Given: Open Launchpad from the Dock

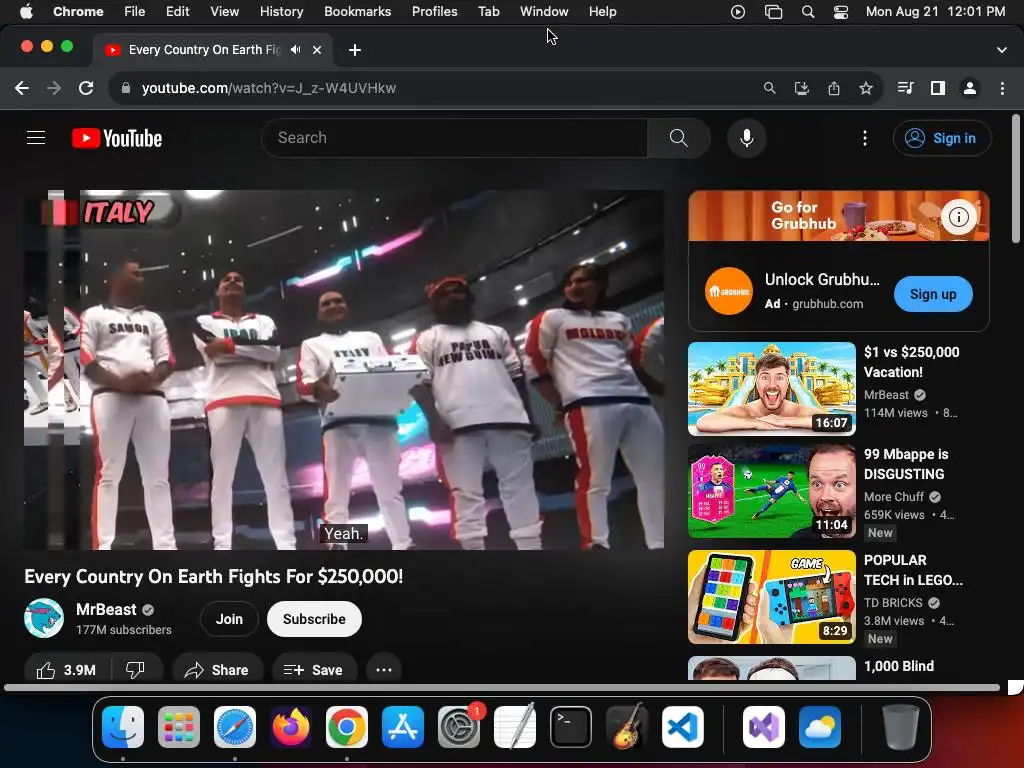Looking at the screenshot, I should click(179, 727).
